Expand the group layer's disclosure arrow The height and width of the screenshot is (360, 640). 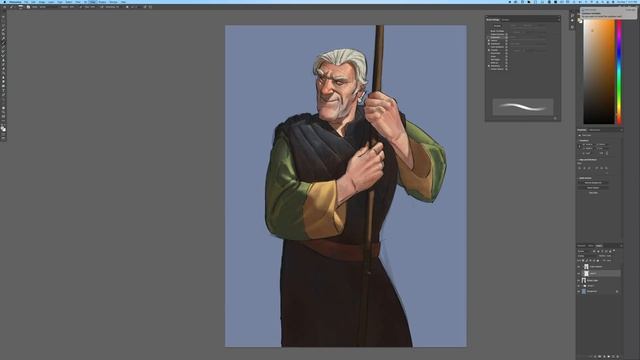point(582,286)
